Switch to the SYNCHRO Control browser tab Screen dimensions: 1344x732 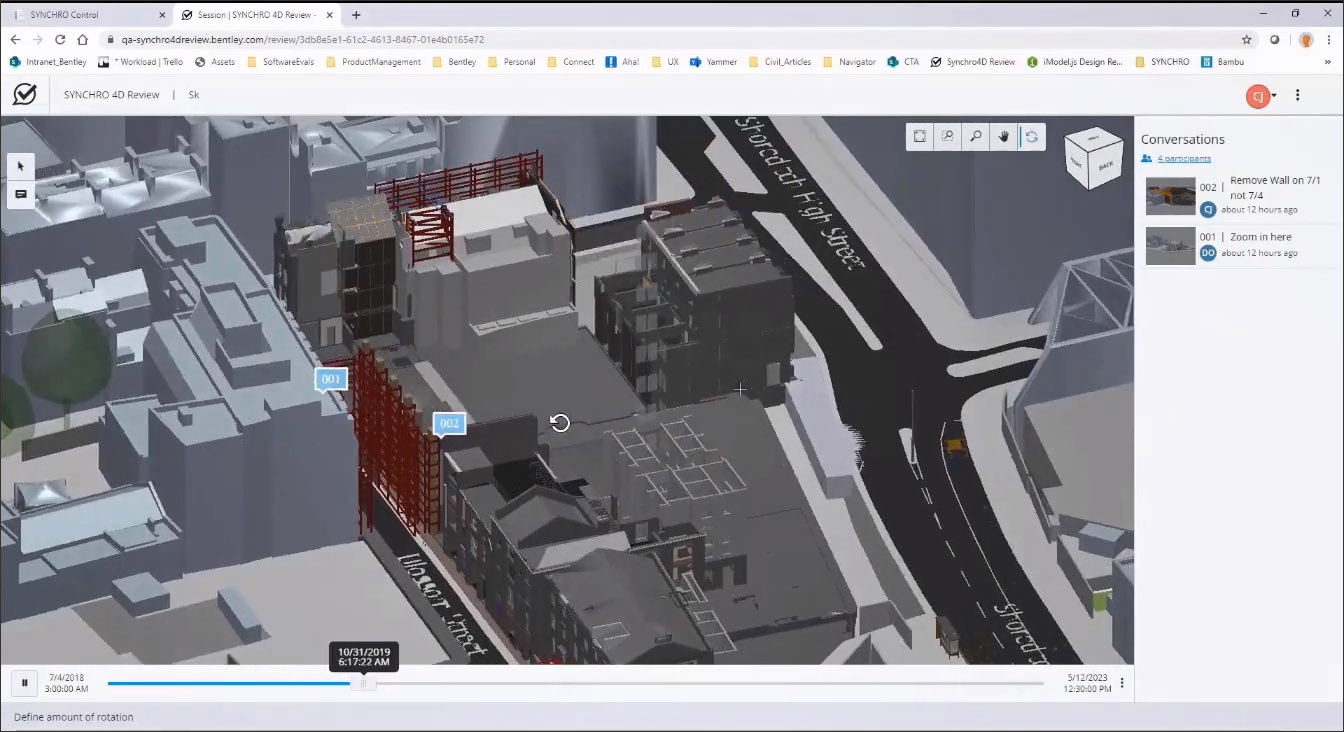85,15
